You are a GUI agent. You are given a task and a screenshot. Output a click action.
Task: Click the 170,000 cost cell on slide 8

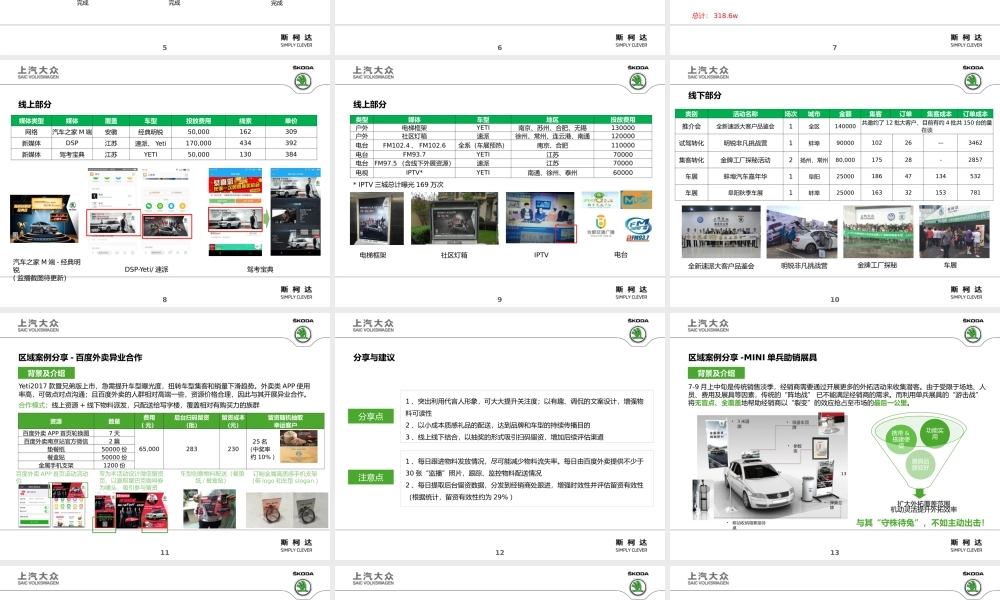coord(198,143)
